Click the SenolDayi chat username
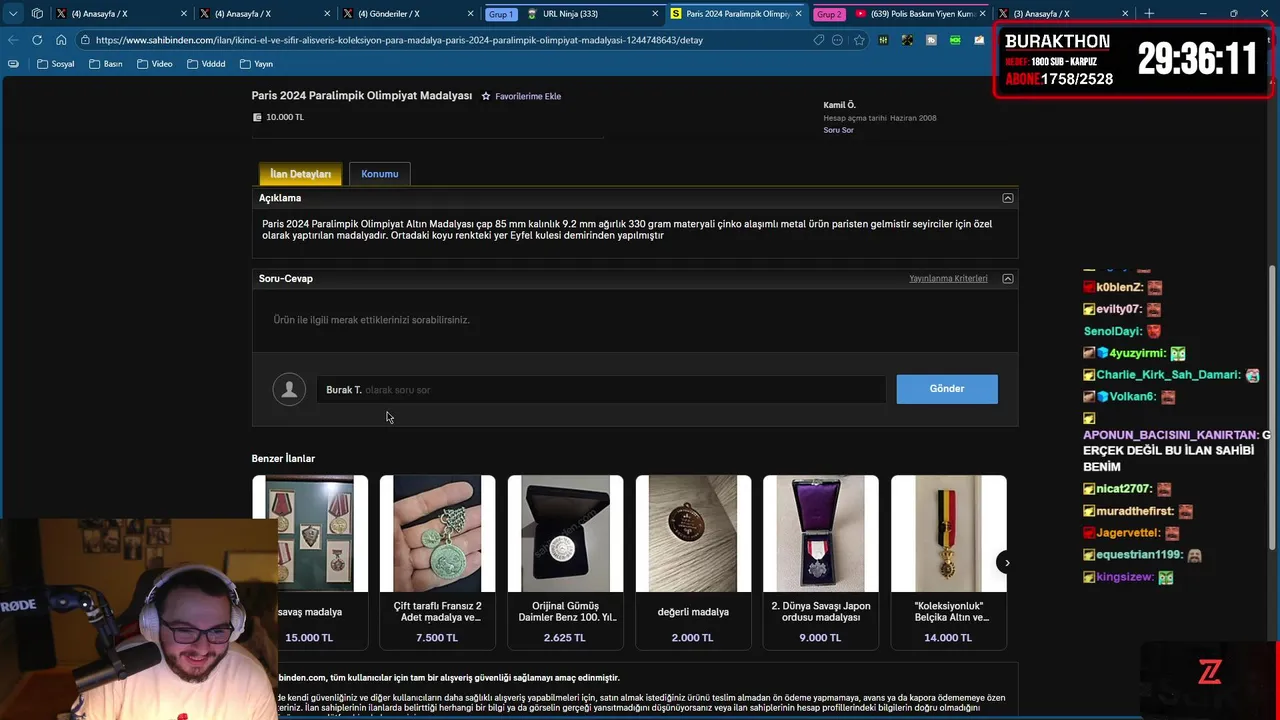This screenshot has width=1280, height=720. (x=1113, y=331)
